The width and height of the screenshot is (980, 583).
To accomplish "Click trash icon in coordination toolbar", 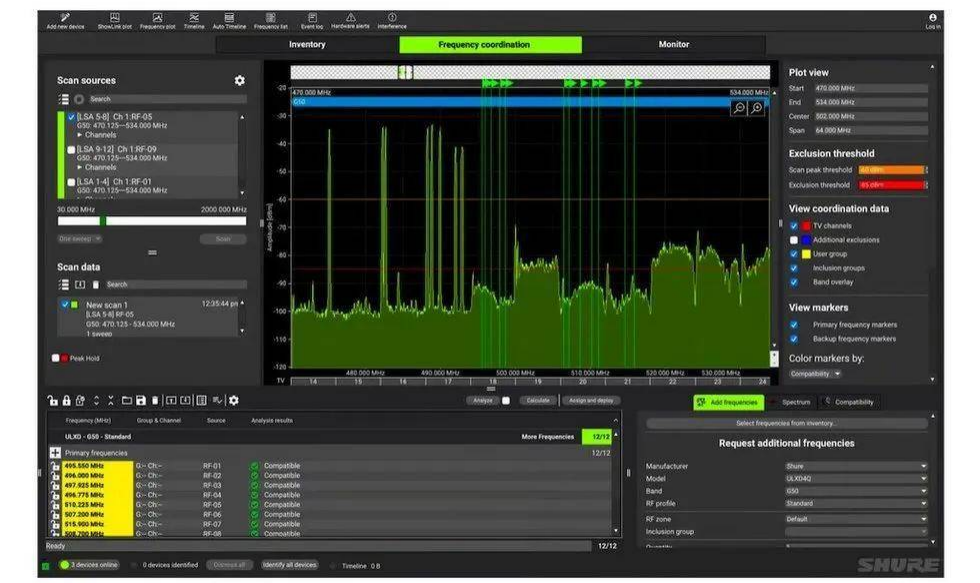I will (x=155, y=401).
